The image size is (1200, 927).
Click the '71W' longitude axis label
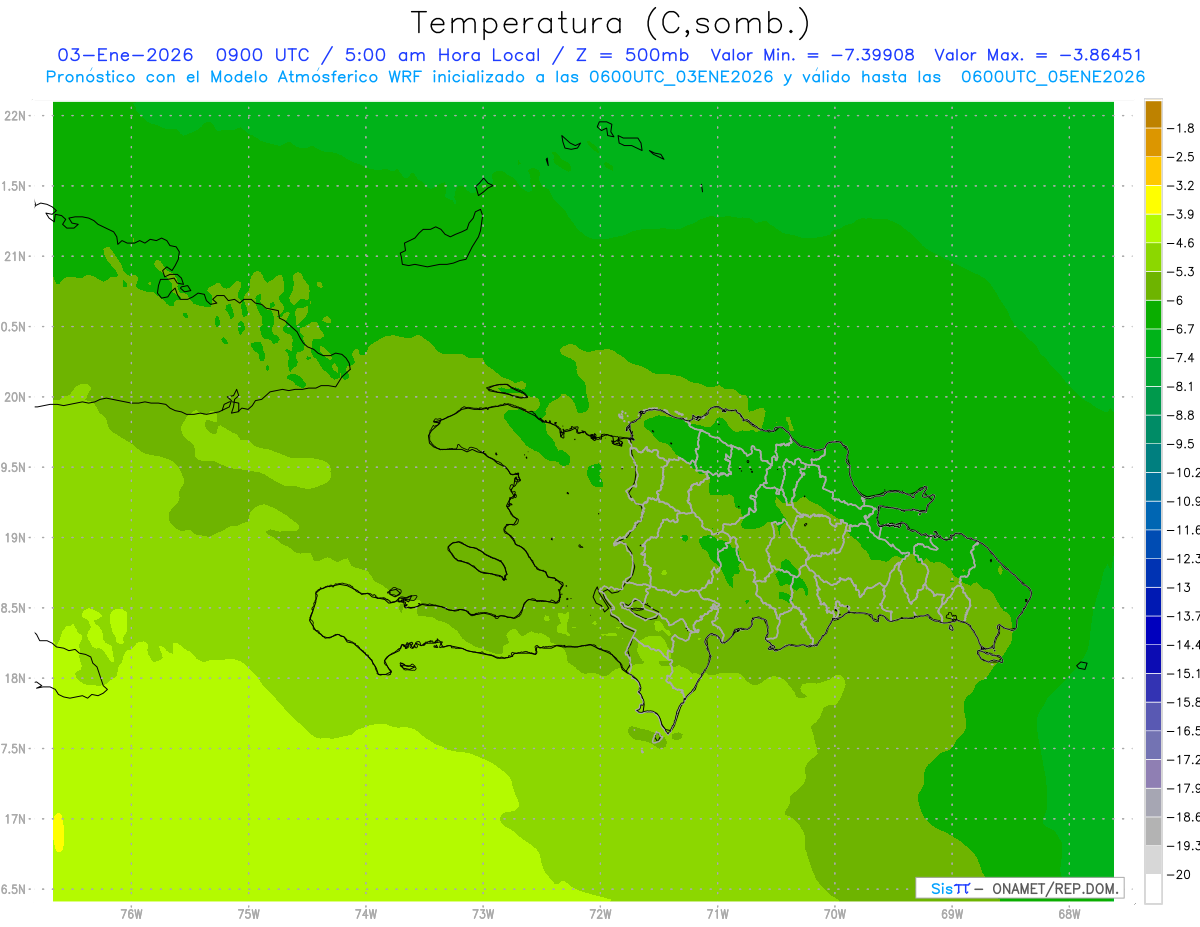pyautogui.click(x=717, y=913)
